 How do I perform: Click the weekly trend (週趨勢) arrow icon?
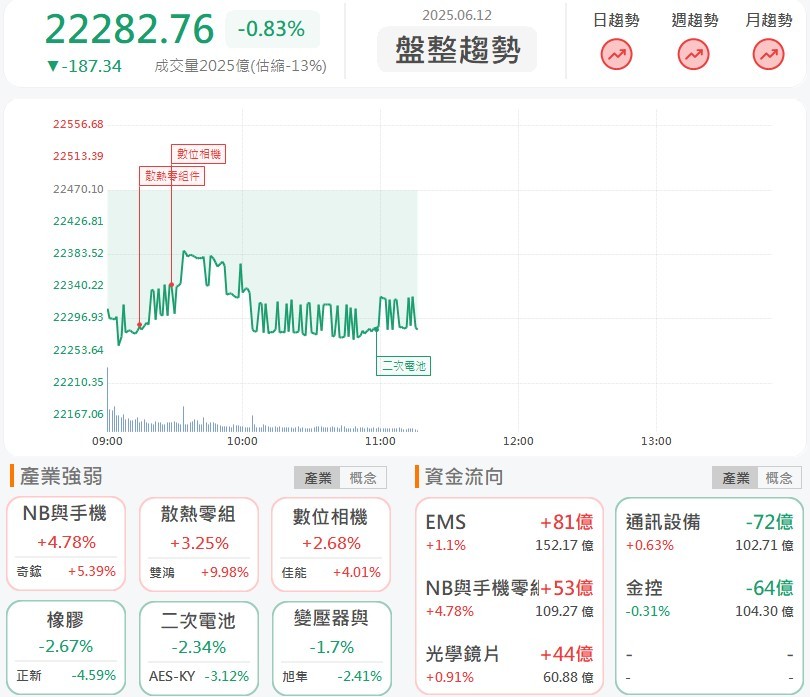point(693,54)
